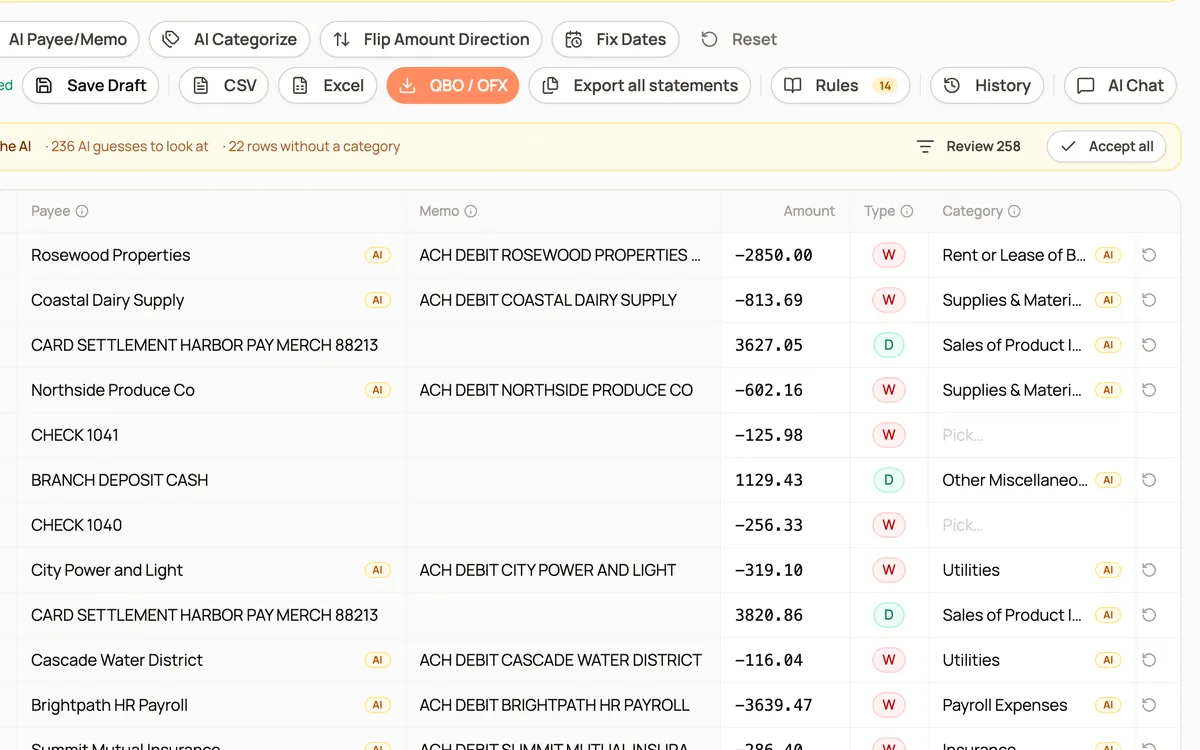Open Other Miscellaneous category dropdown
Image resolution: width=1200 pixels, height=750 pixels.
pyautogui.click(x=1015, y=480)
